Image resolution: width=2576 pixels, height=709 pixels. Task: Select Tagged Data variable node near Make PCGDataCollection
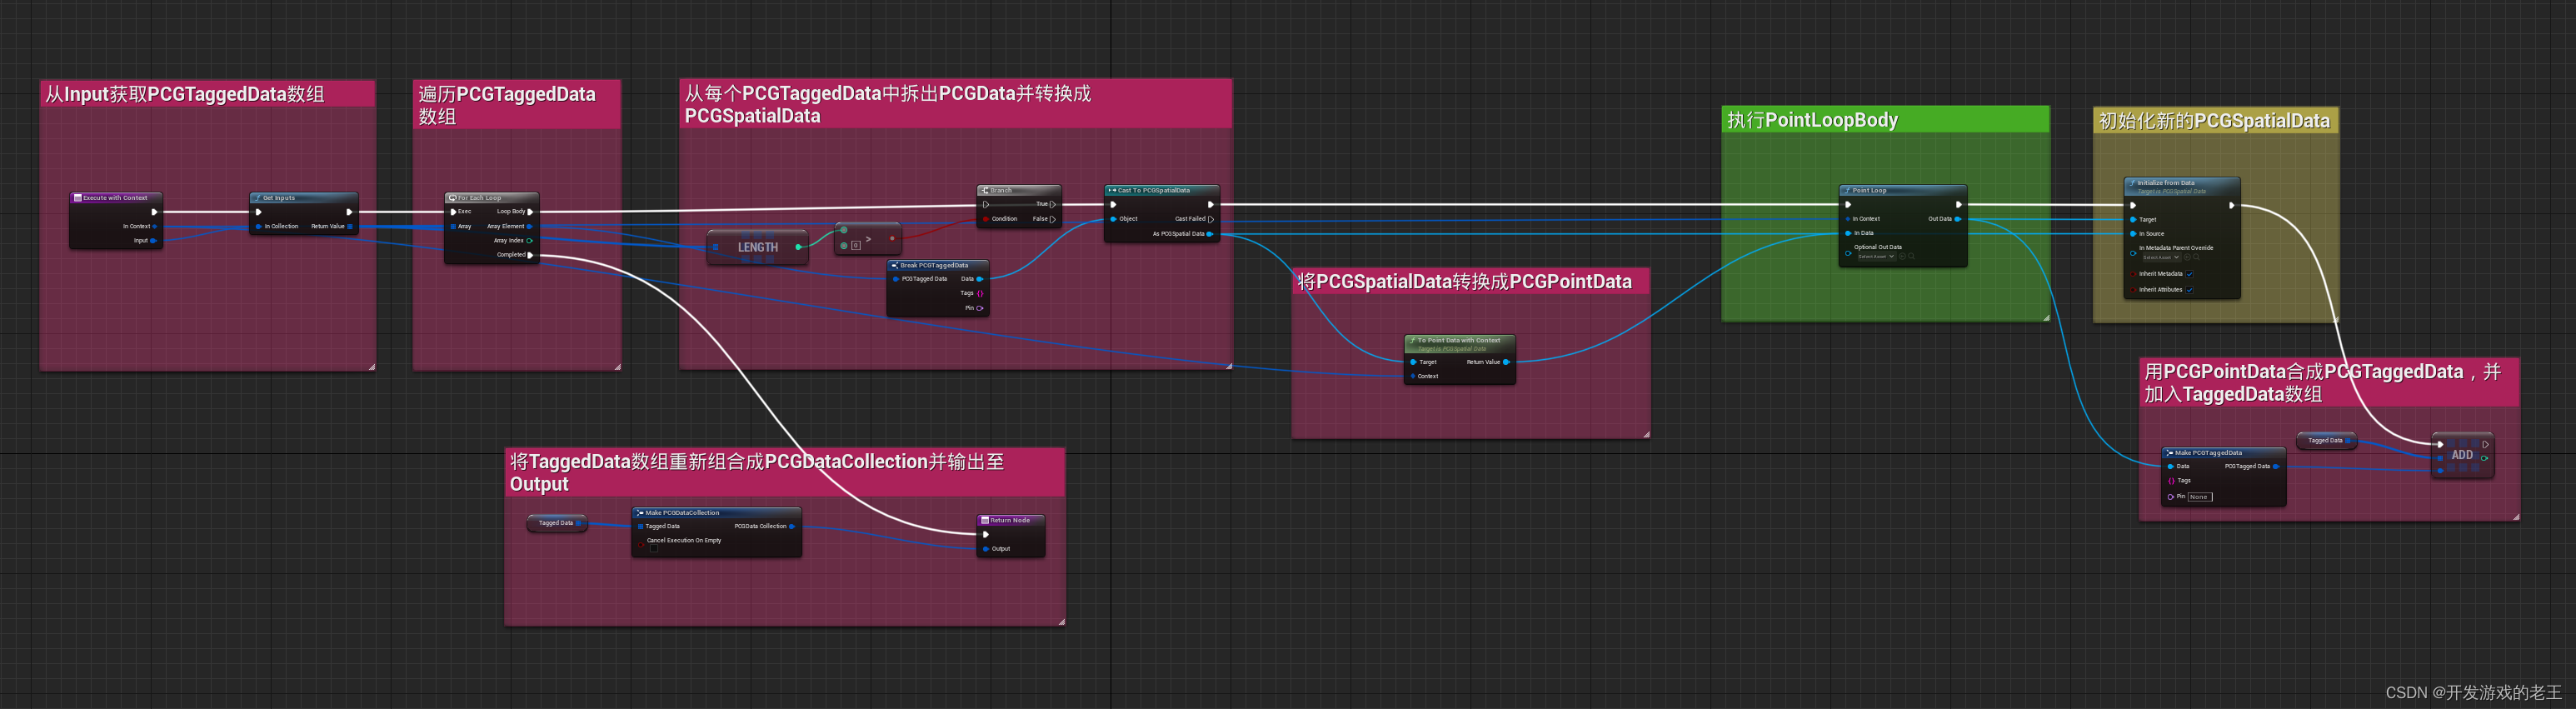(x=557, y=523)
